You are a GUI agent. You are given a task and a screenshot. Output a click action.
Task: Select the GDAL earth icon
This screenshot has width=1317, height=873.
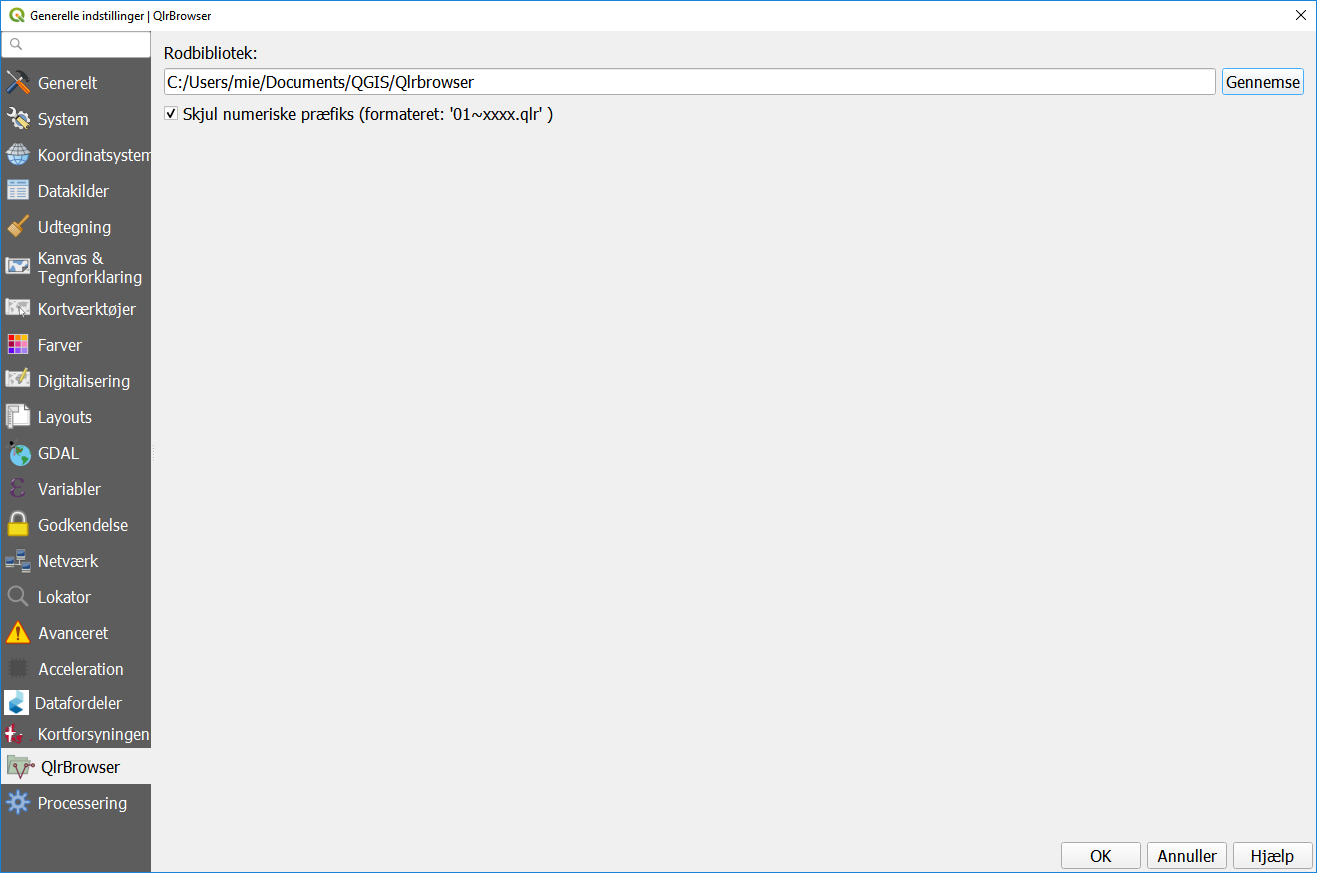18,453
